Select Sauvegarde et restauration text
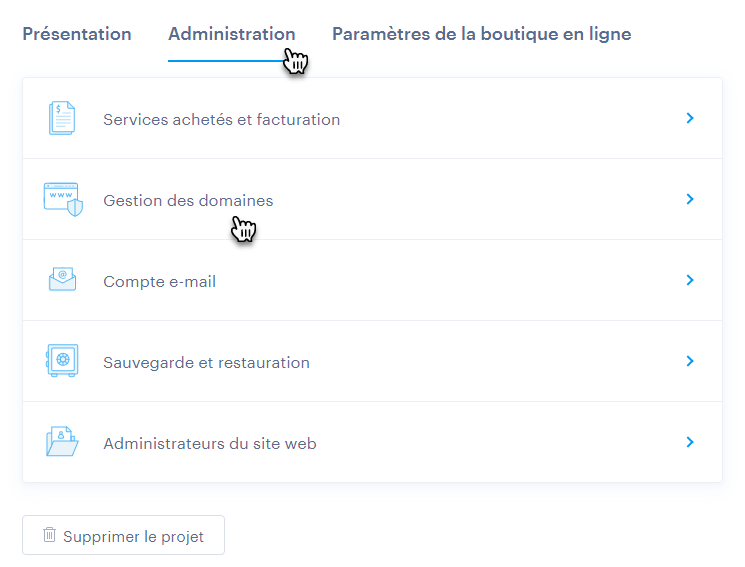This screenshot has width=745, height=567. click(x=206, y=363)
